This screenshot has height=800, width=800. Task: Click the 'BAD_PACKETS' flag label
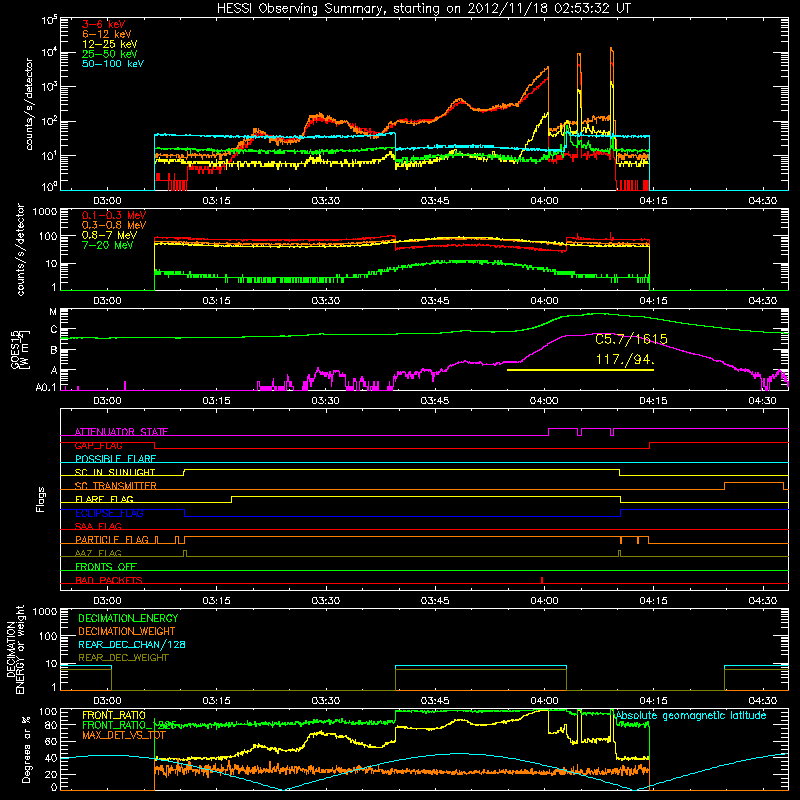coord(109,580)
